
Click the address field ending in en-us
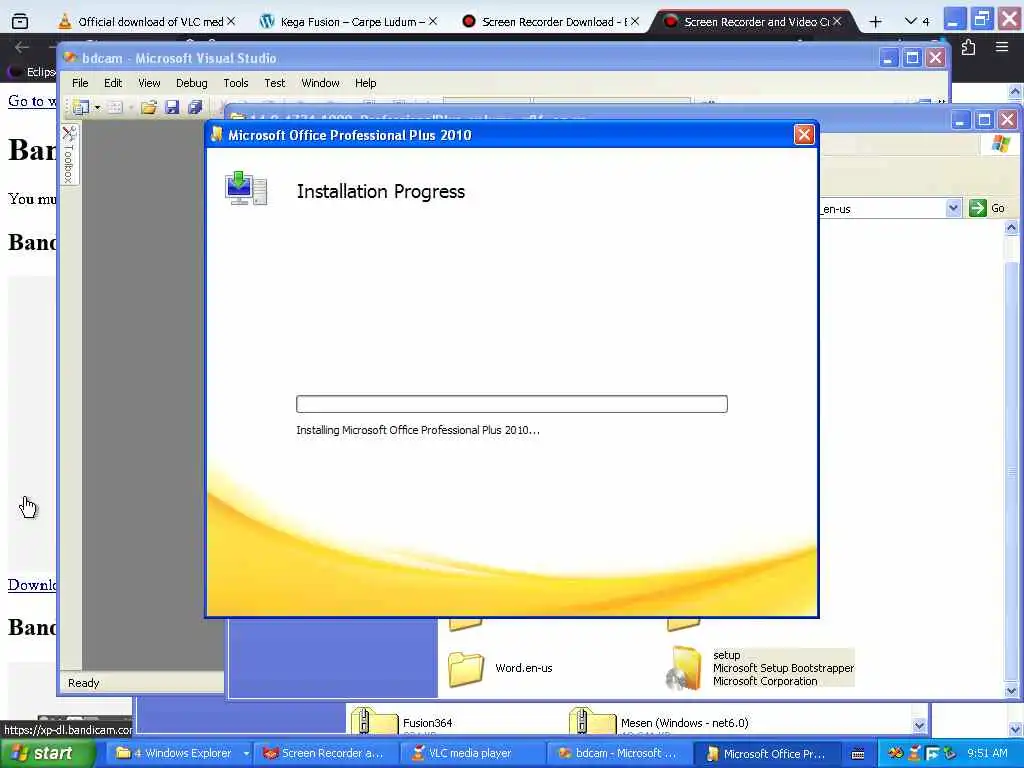point(882,209)
